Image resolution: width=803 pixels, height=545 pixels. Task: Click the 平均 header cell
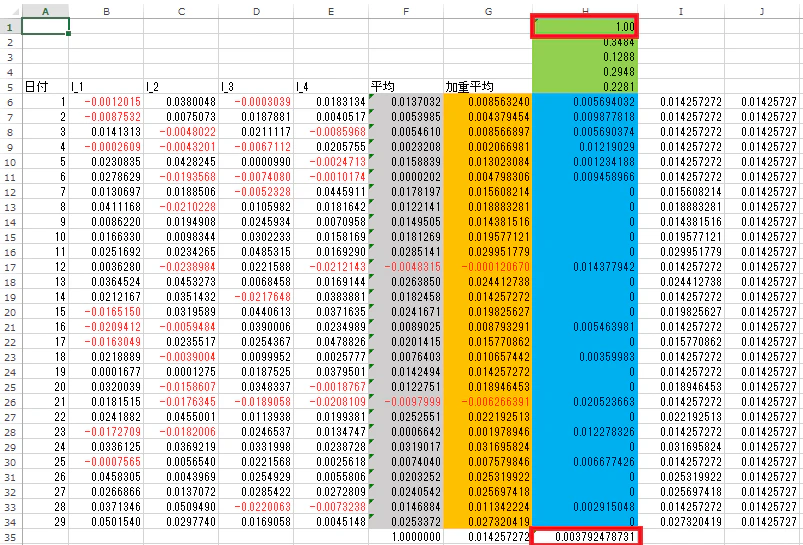click(x=406, y=87)
